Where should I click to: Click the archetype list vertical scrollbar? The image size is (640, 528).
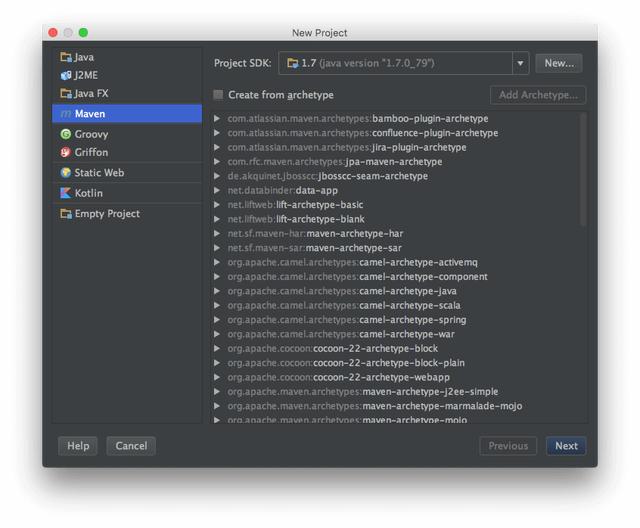[583, 169]
